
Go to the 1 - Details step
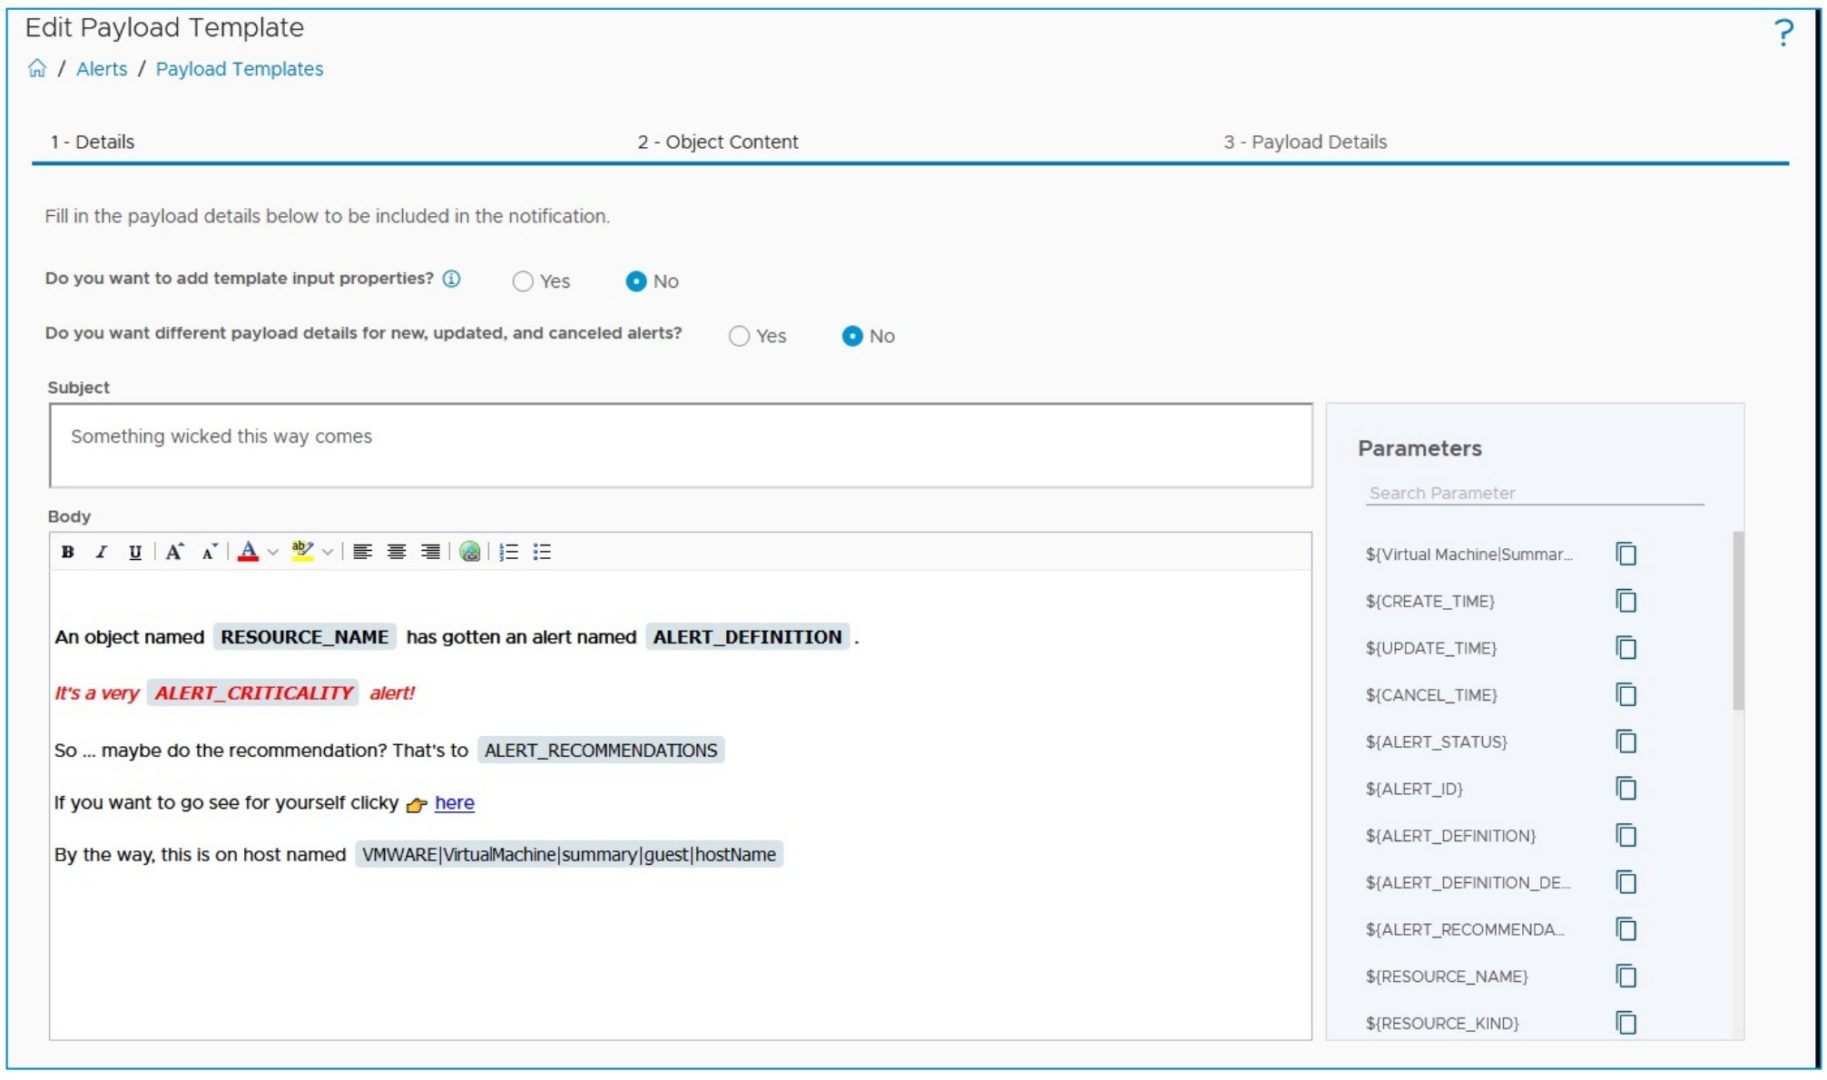tap(92, 142)
